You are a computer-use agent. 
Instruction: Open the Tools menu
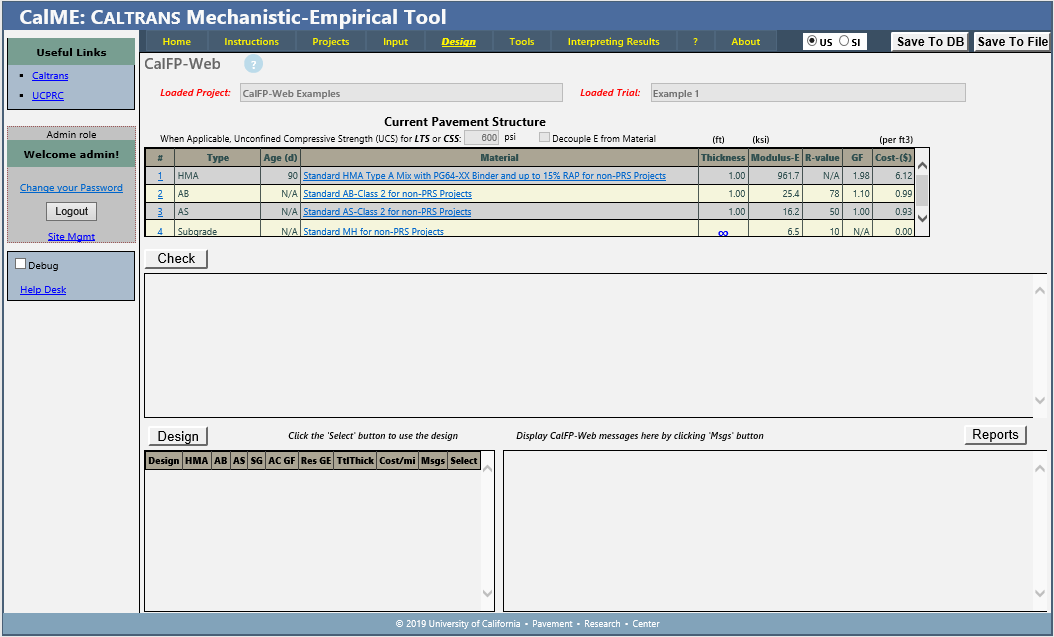tap(522, 42)
